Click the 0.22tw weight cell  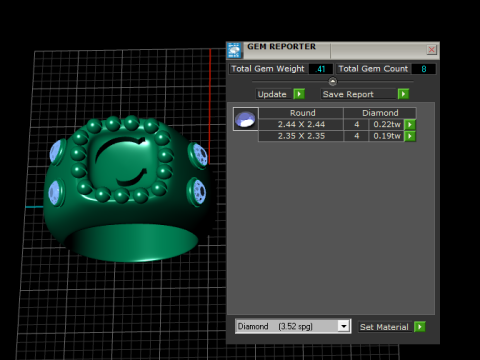387,125
